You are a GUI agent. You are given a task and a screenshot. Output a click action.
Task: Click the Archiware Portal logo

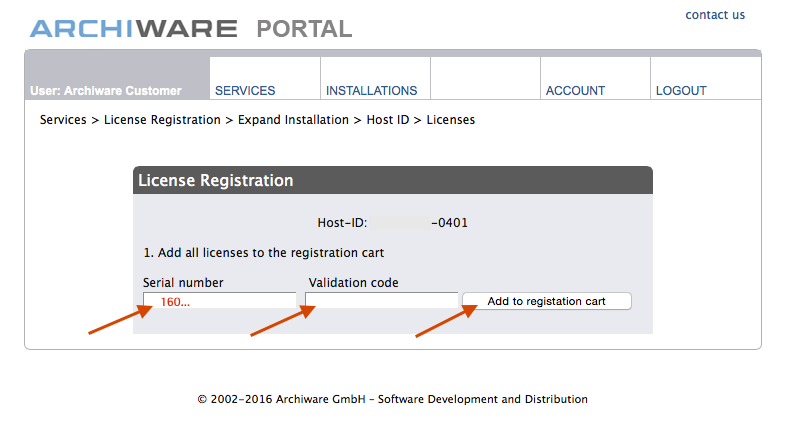click(x=190, y=28)
